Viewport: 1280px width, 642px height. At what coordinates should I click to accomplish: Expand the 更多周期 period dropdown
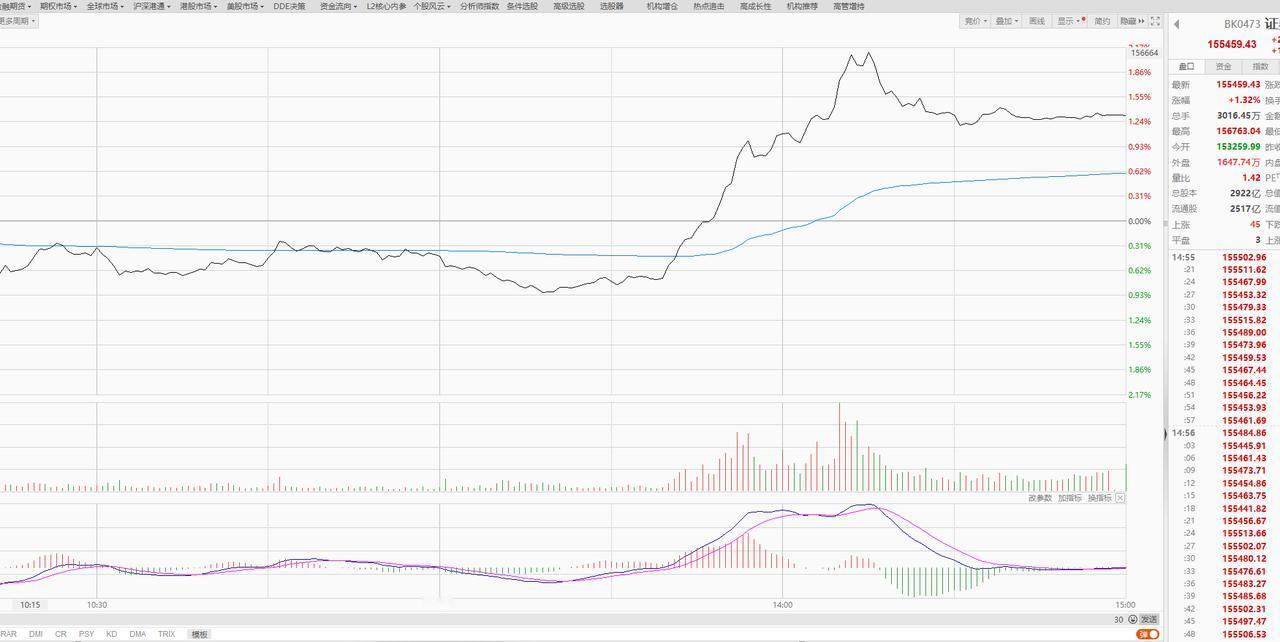click(18, 20)
